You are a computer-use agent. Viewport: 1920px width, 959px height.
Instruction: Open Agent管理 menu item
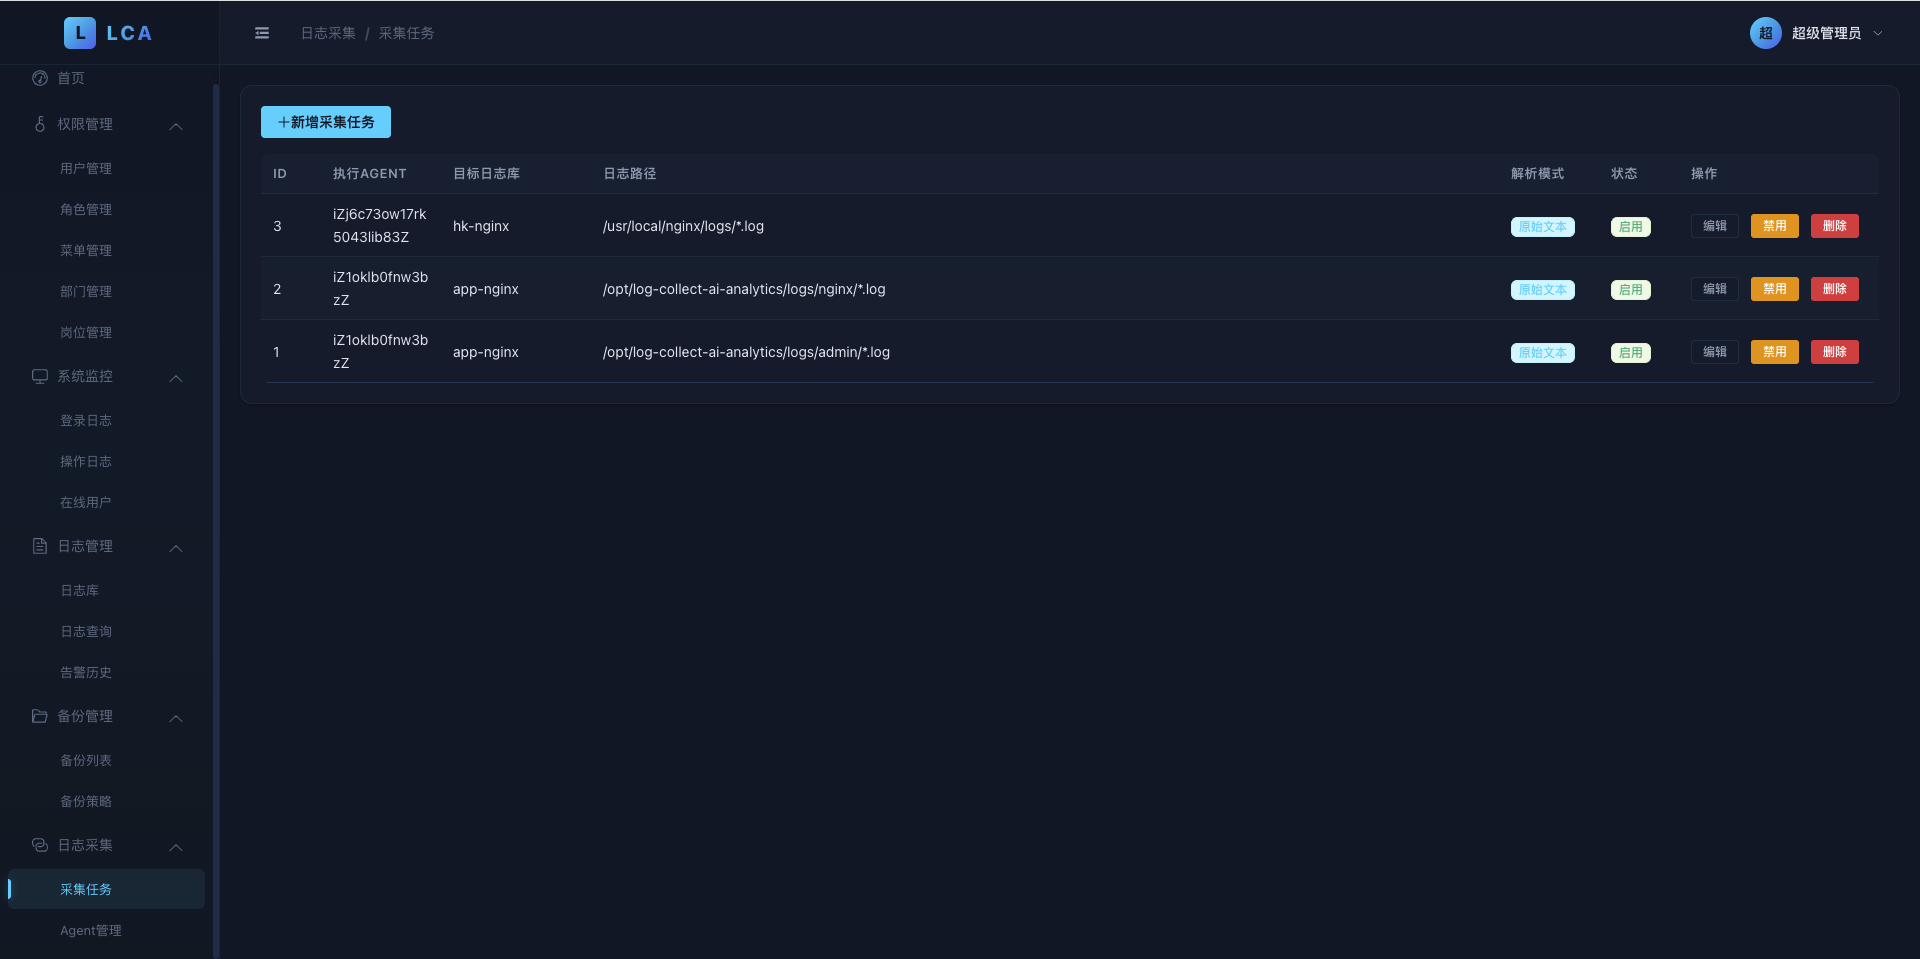click(91, 930)
